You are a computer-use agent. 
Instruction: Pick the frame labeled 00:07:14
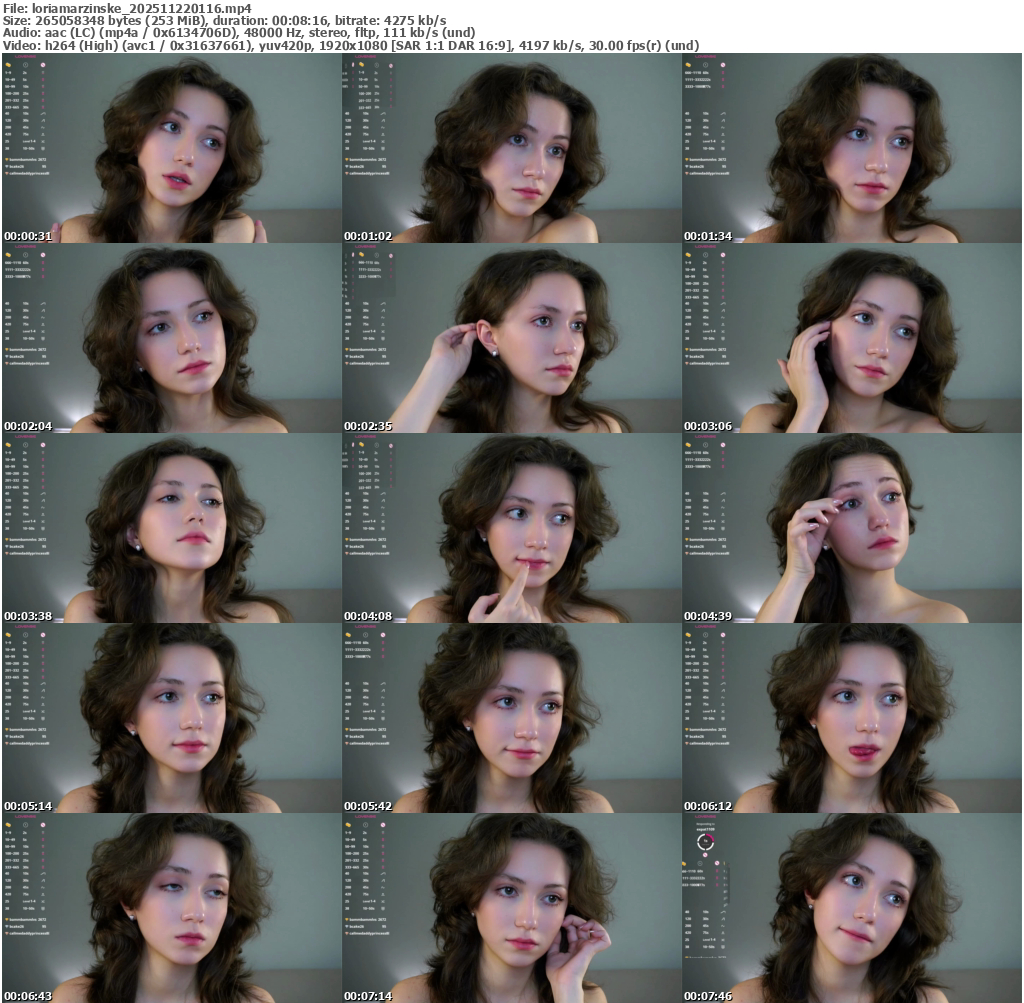(x=512, y=908)
